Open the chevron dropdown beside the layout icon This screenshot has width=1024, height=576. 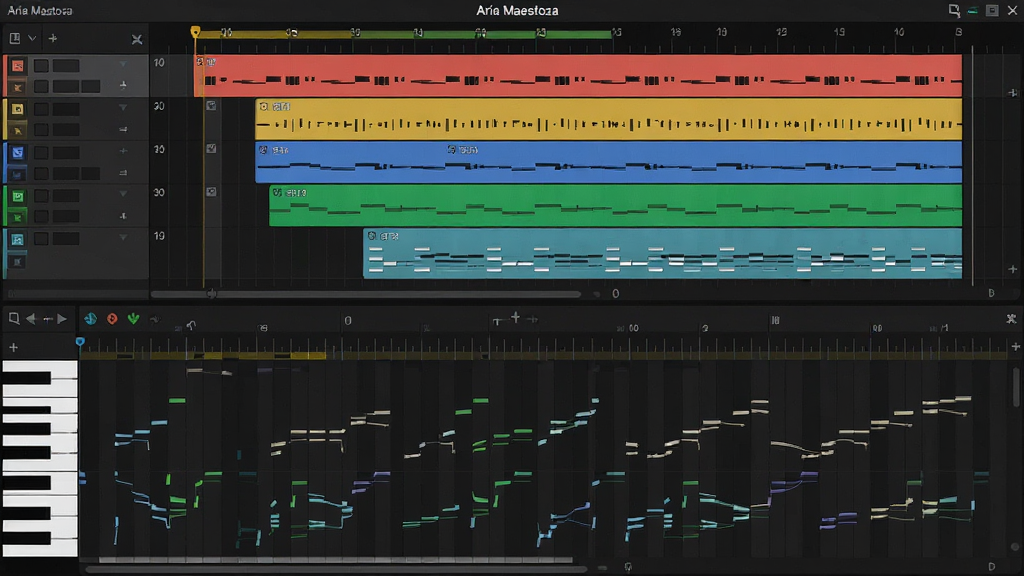pyautogui.click(x=32, y=39)
